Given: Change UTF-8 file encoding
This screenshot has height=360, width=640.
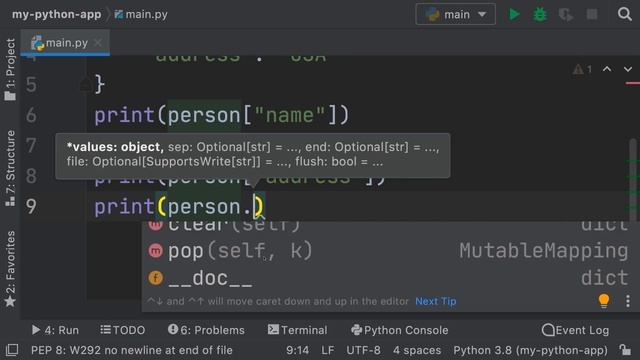Looking at the screenshot, I should pyautogui.click(x=363, y=350).
